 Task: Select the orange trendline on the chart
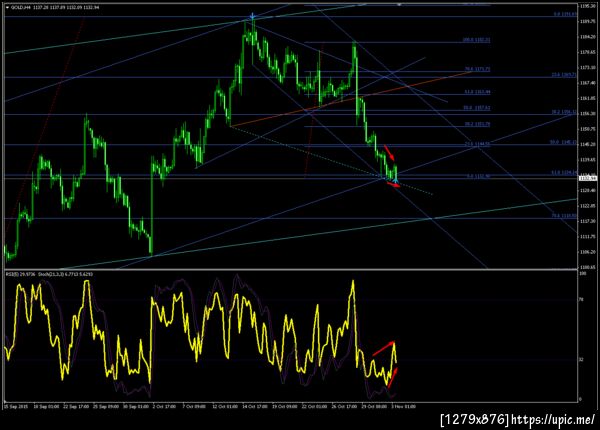[350, 99]
